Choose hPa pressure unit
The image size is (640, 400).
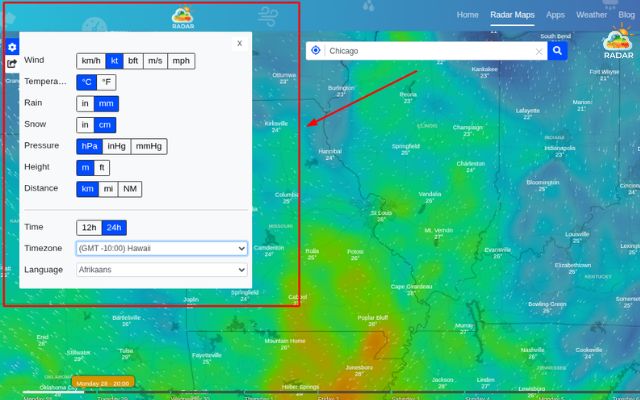[x=89, y=146]
